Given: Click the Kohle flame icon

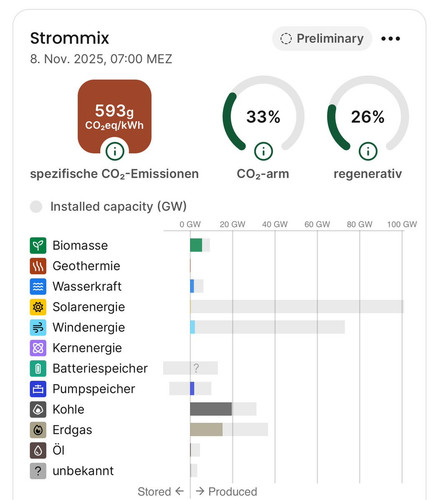Looking at the screenshot, I should (x=38, y=410).
